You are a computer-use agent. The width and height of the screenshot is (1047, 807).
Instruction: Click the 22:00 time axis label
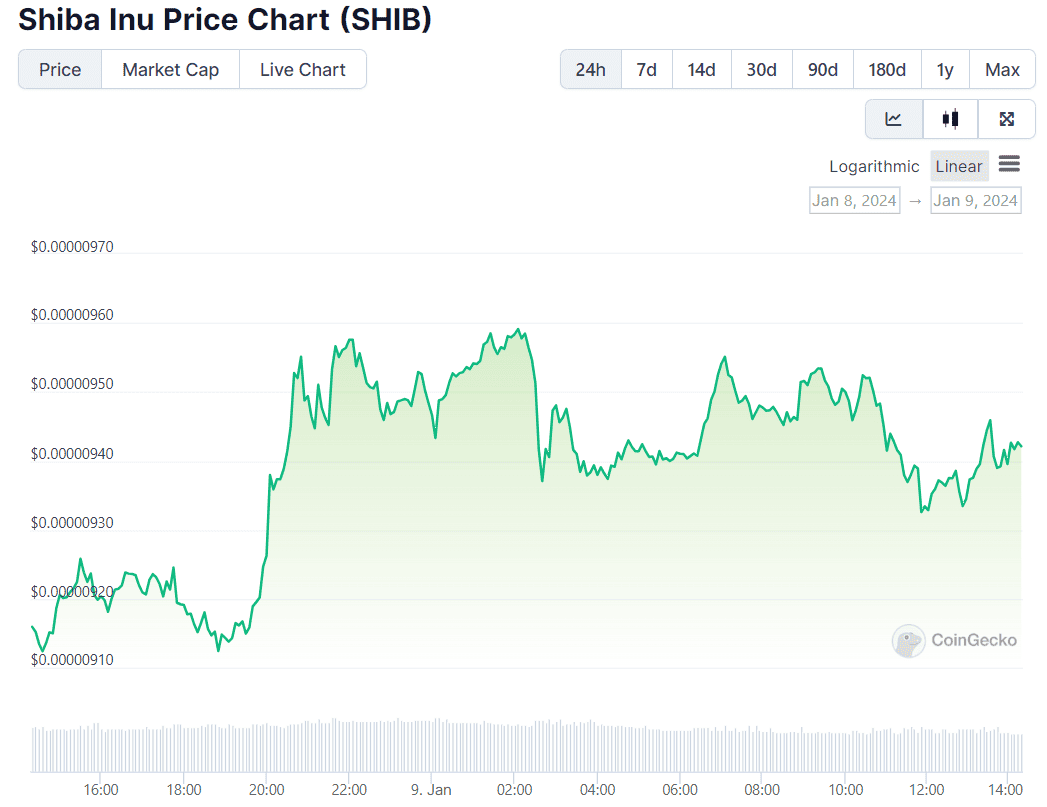pyautogui.click(x=349, y=790)
